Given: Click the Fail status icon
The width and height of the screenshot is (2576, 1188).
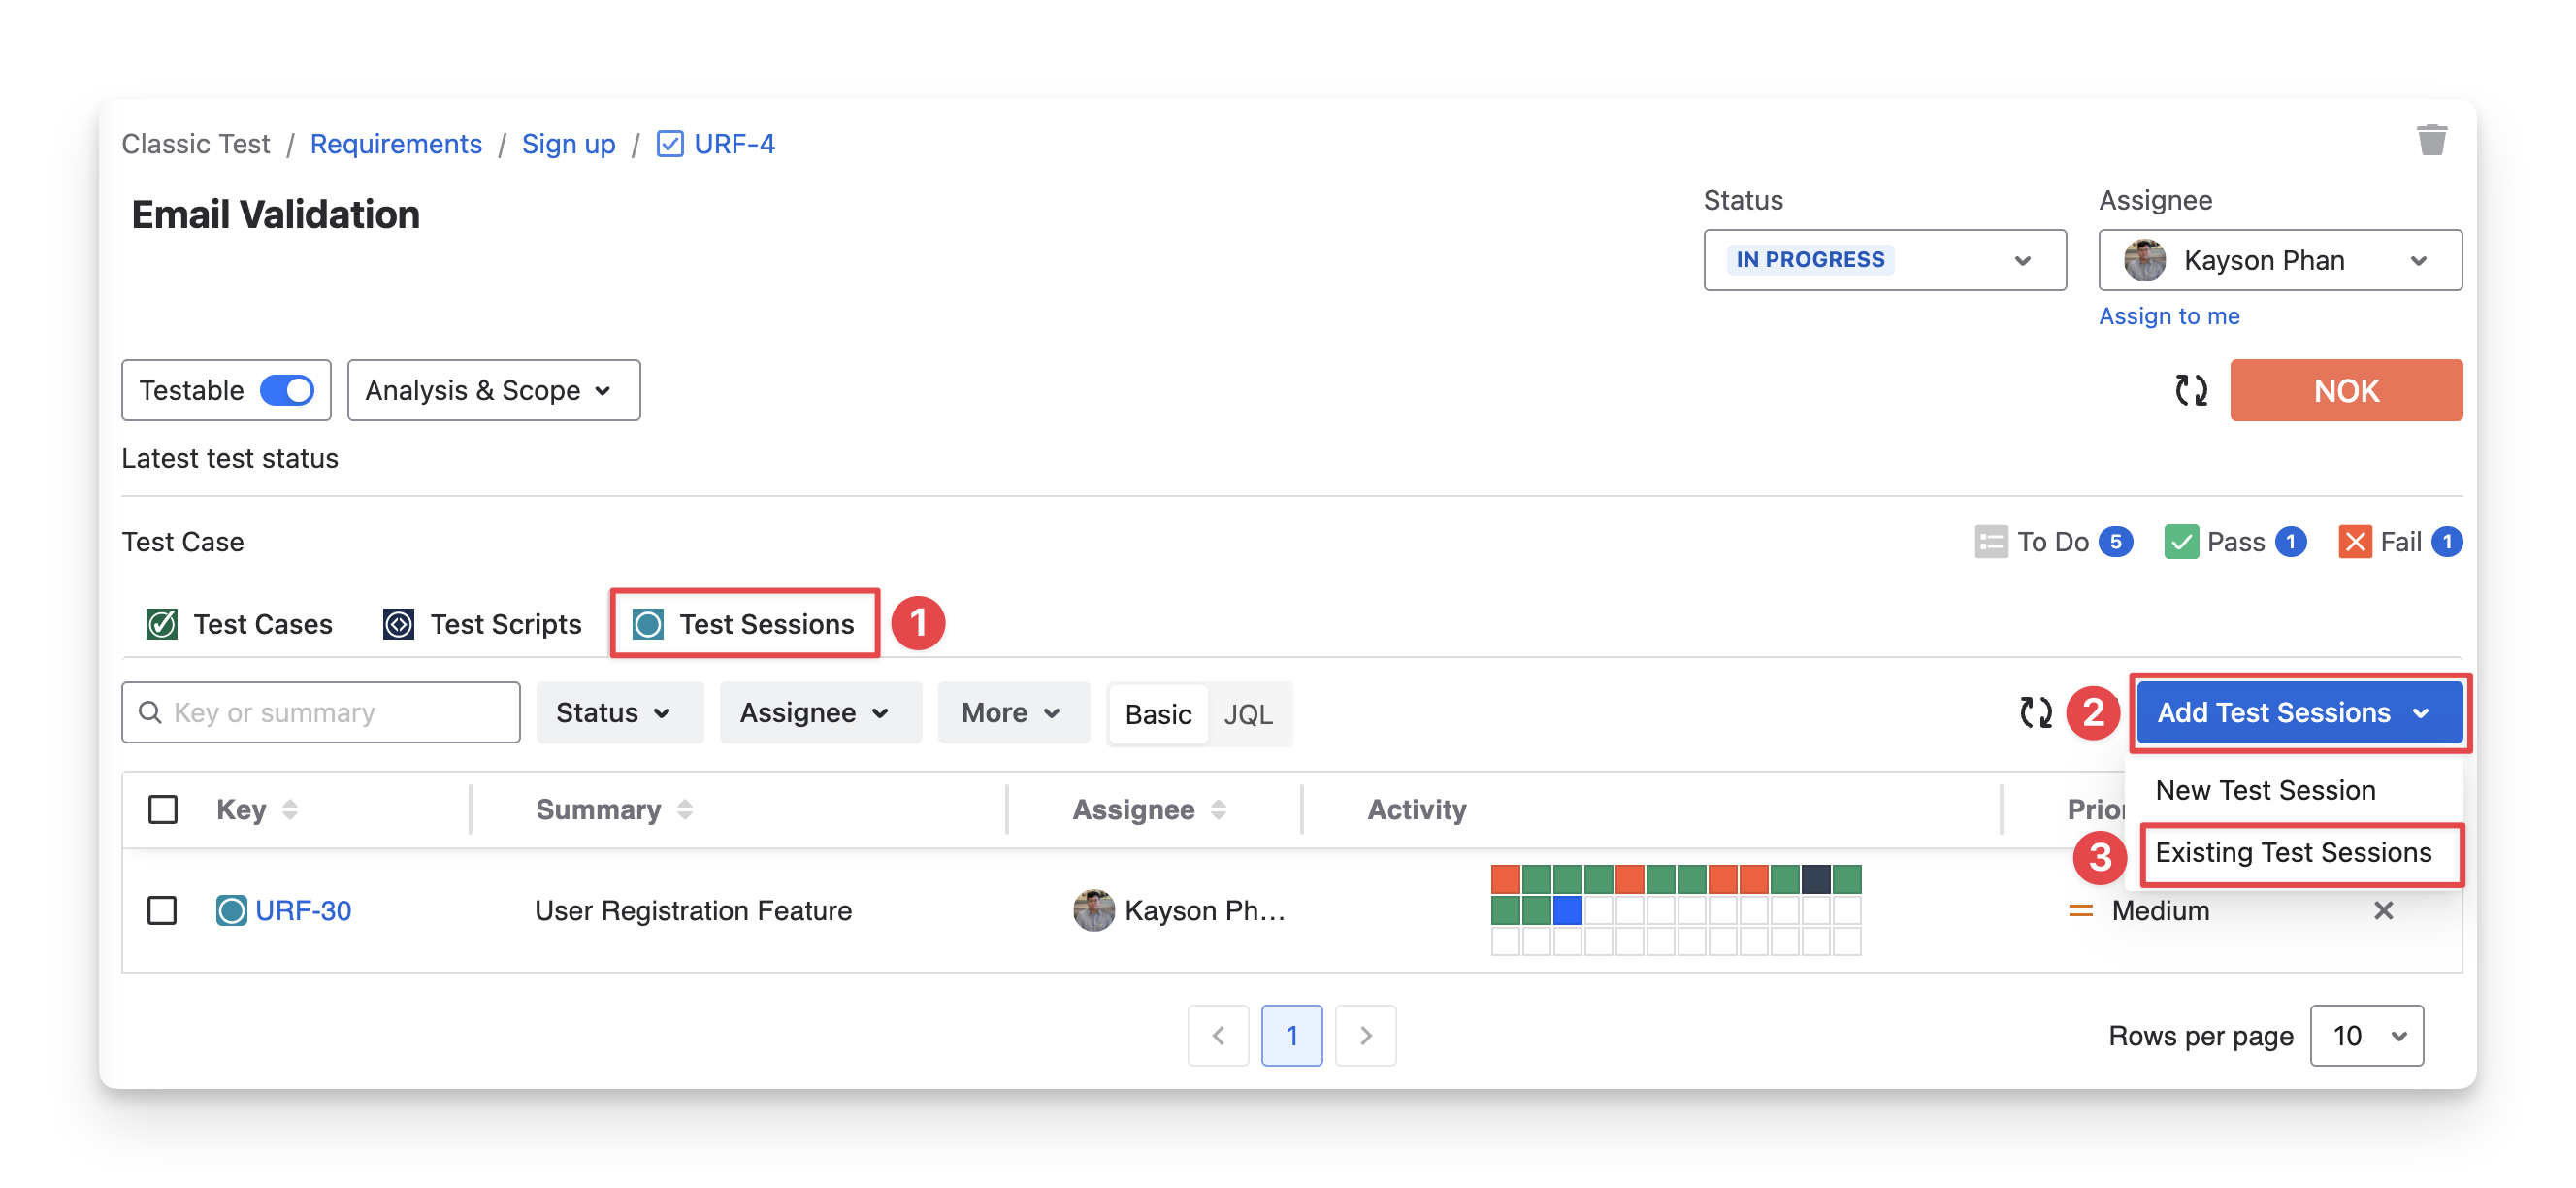Looking at the screenshot, I should point(2355,542).
